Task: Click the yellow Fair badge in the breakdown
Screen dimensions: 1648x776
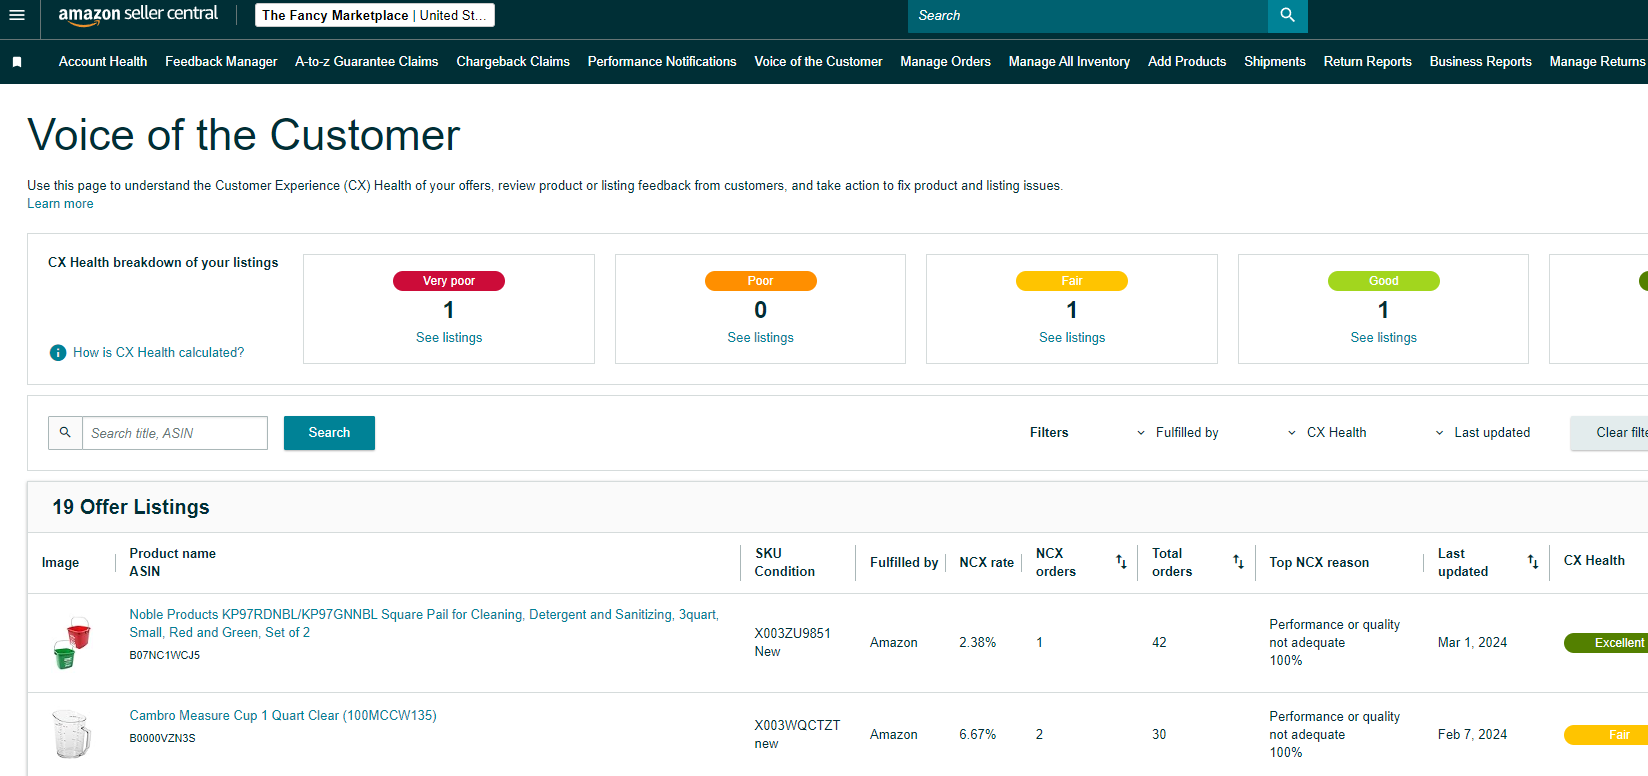Action: [x=1072, y=281]
